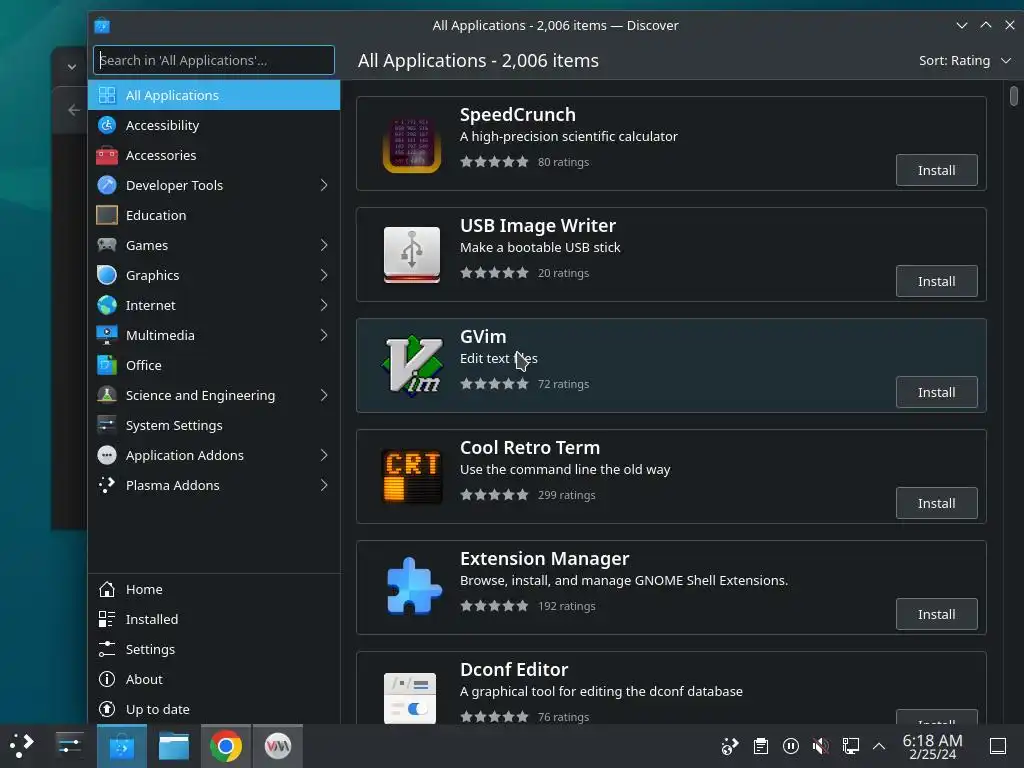Install SpeedCrunch
The image size is (1024, 768).
tap(936, 170)
